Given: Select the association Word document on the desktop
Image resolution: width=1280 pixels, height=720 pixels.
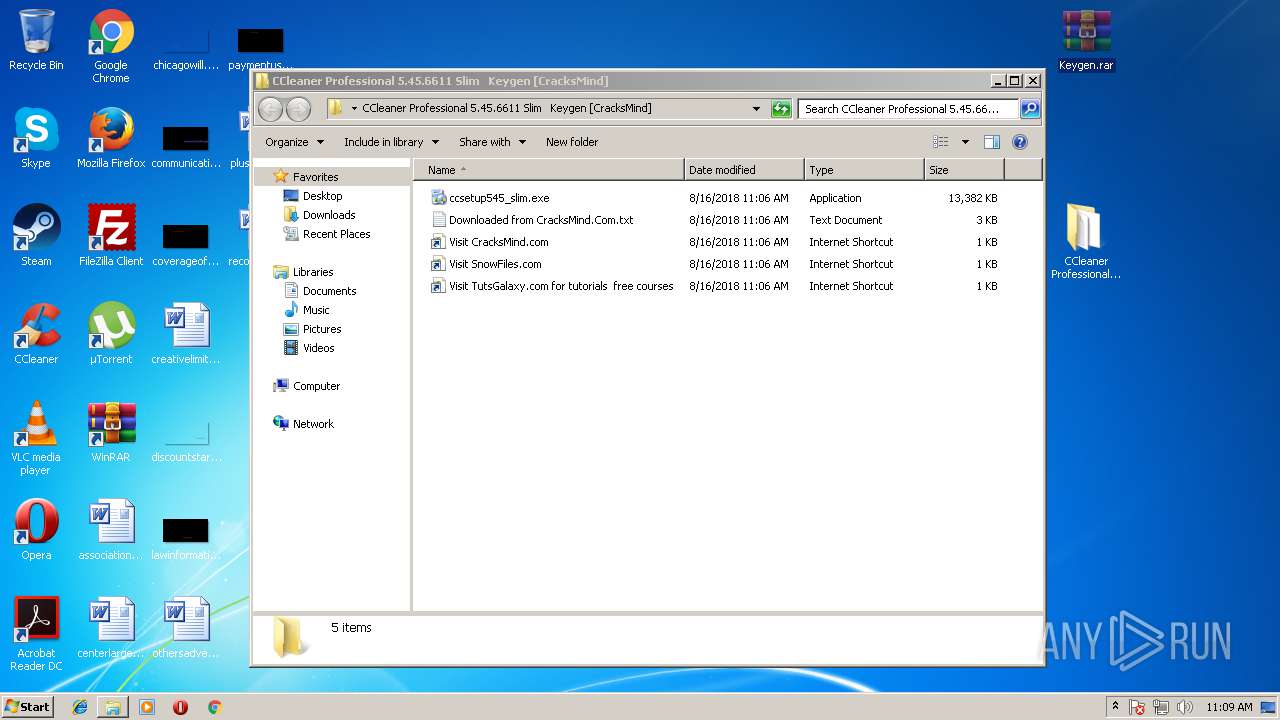Looking at the screenshot, I should pos(111,531).
